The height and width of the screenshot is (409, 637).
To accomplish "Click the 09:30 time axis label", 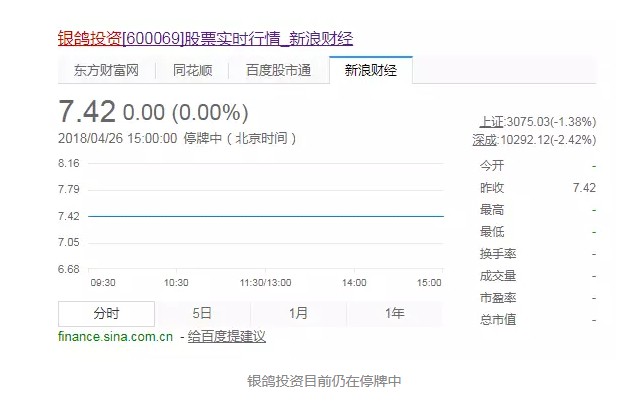I will click(x=103, y=283).
